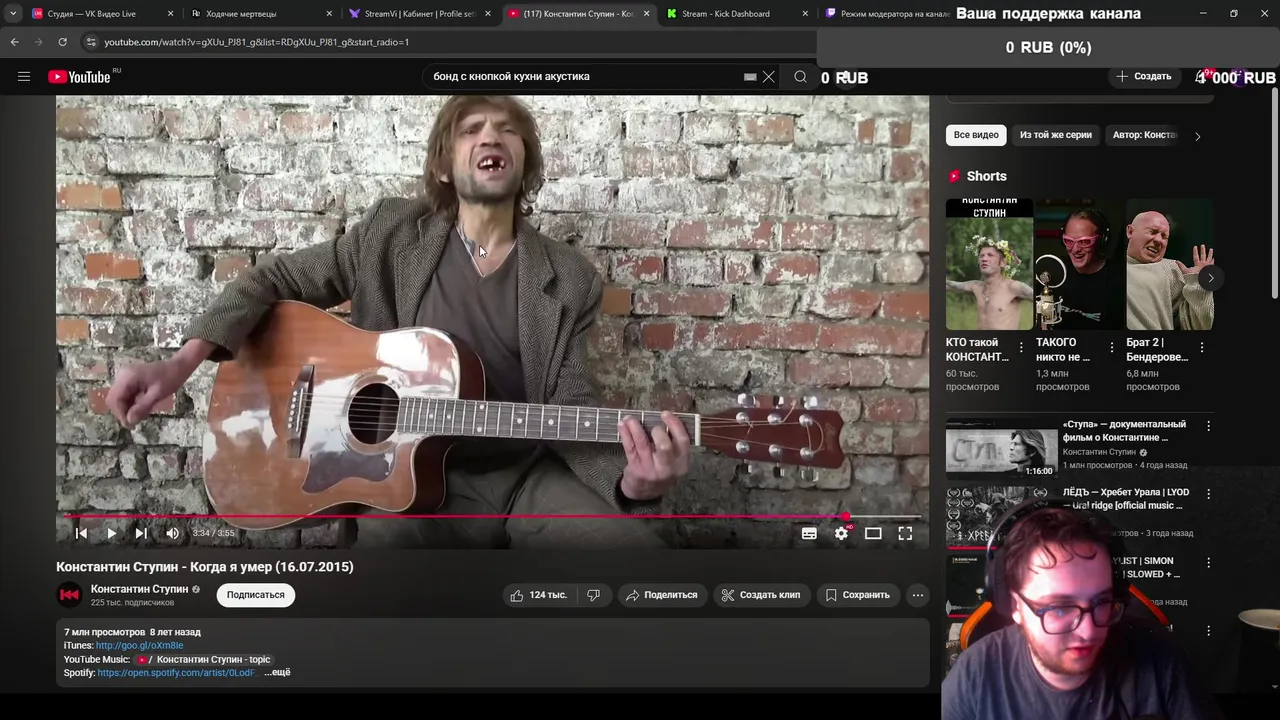
Task: Switch to StreamVi Кабинет browser tab
Action: pos(419,14)
